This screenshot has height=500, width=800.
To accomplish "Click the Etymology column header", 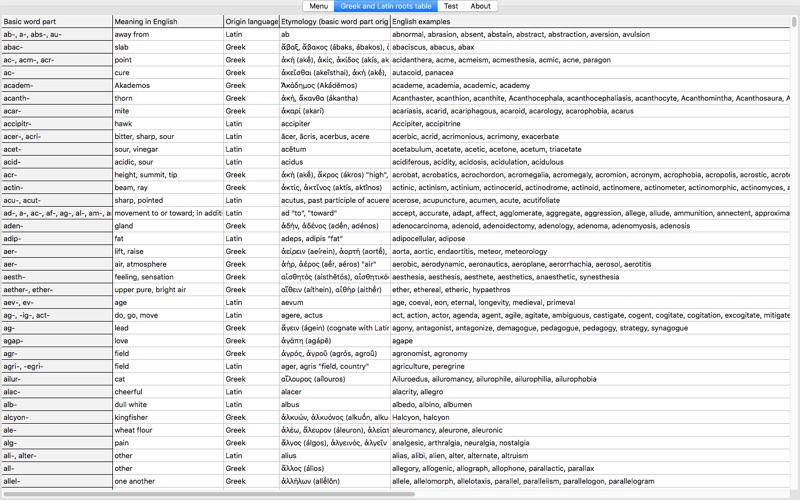I will pos(335,21).
